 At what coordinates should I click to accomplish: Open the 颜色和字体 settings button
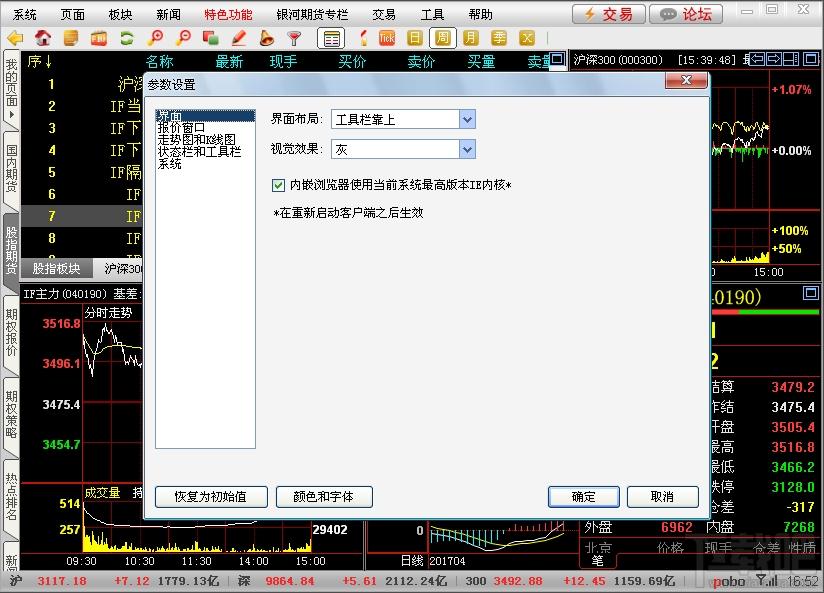tap(324, 497)
